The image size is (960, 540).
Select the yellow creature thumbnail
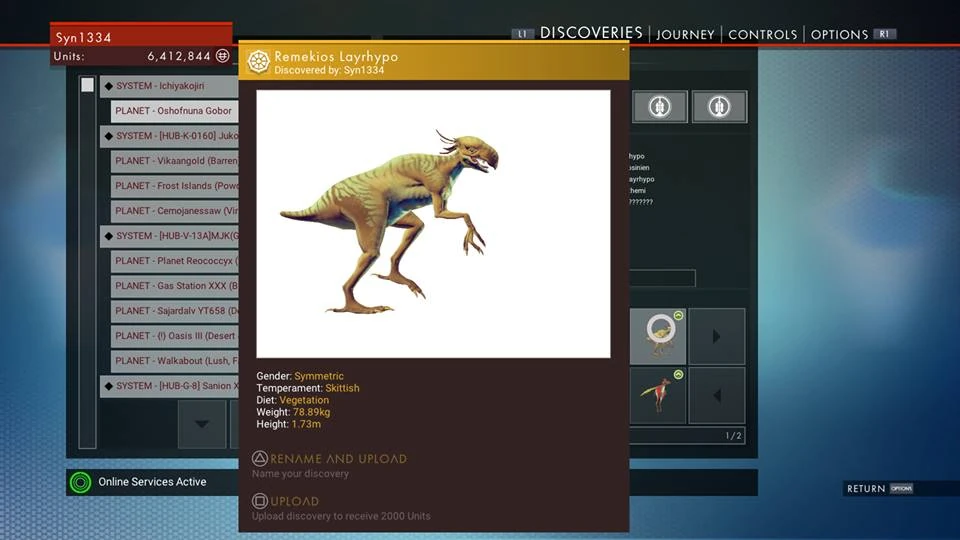coord(658,336)
